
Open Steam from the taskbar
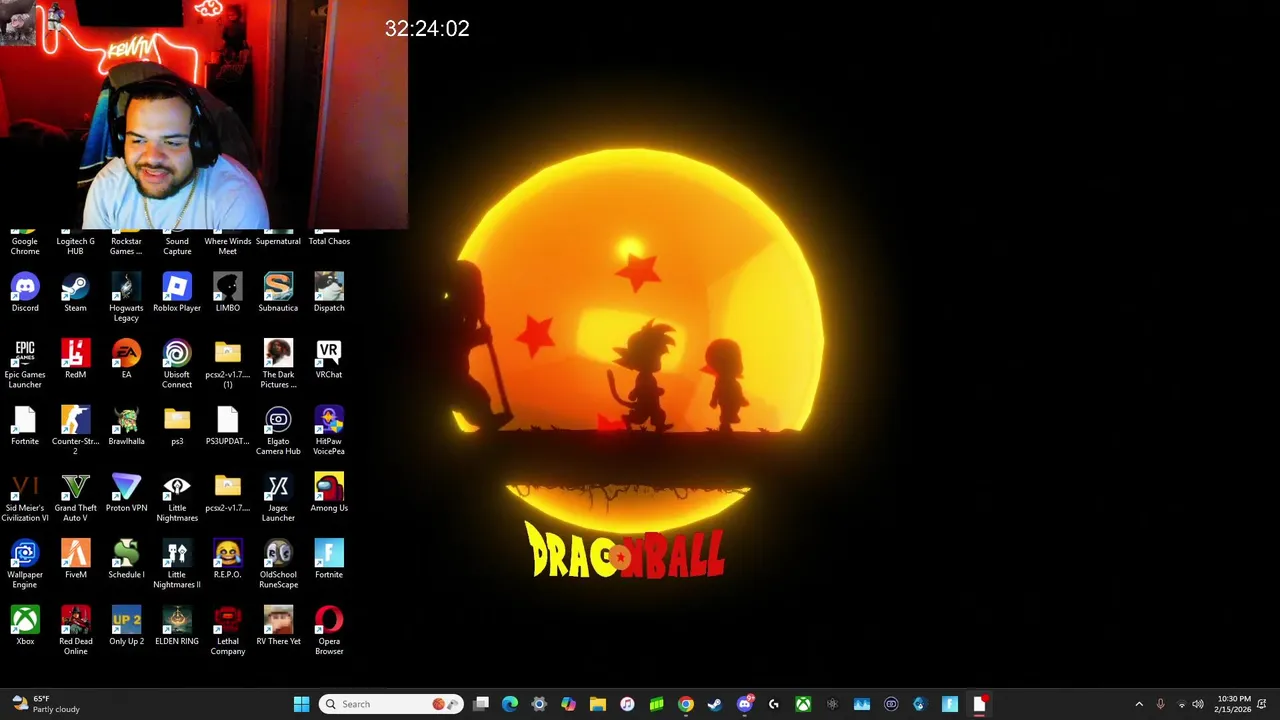(715, 704)
